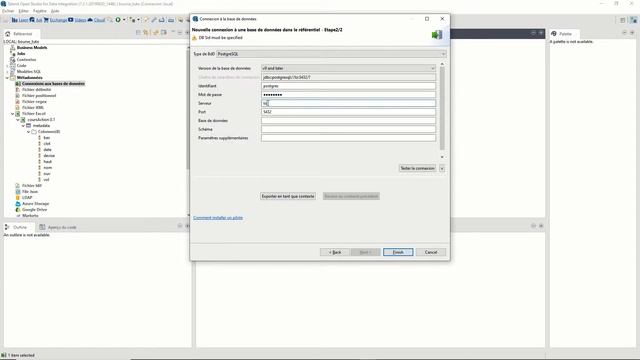This screenshot has height=360, width=640.
Task: Select Contextes node in repository tree
Action: (x=27, y=60)
